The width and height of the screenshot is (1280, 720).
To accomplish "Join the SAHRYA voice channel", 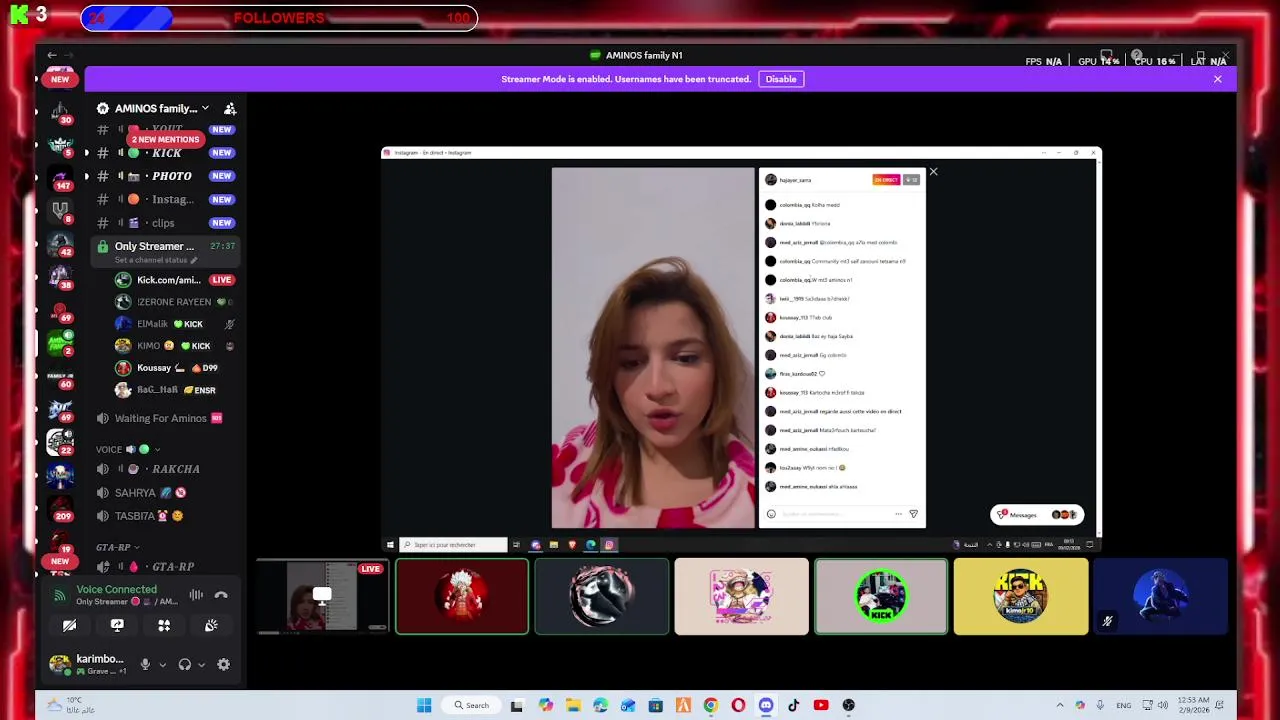I will (x=166, y=493).
